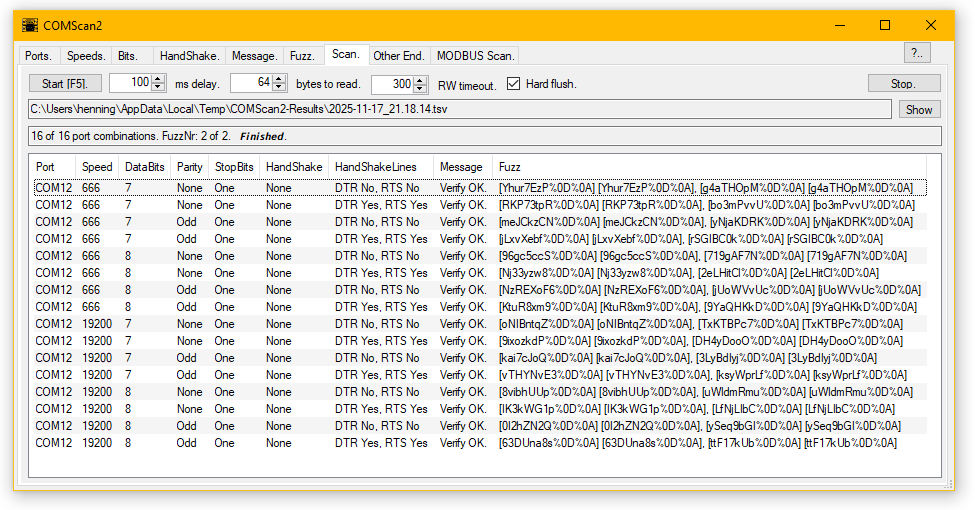The image size is (975, 510).
Task: Select the Scan tab
Action: tap(346, 54)
